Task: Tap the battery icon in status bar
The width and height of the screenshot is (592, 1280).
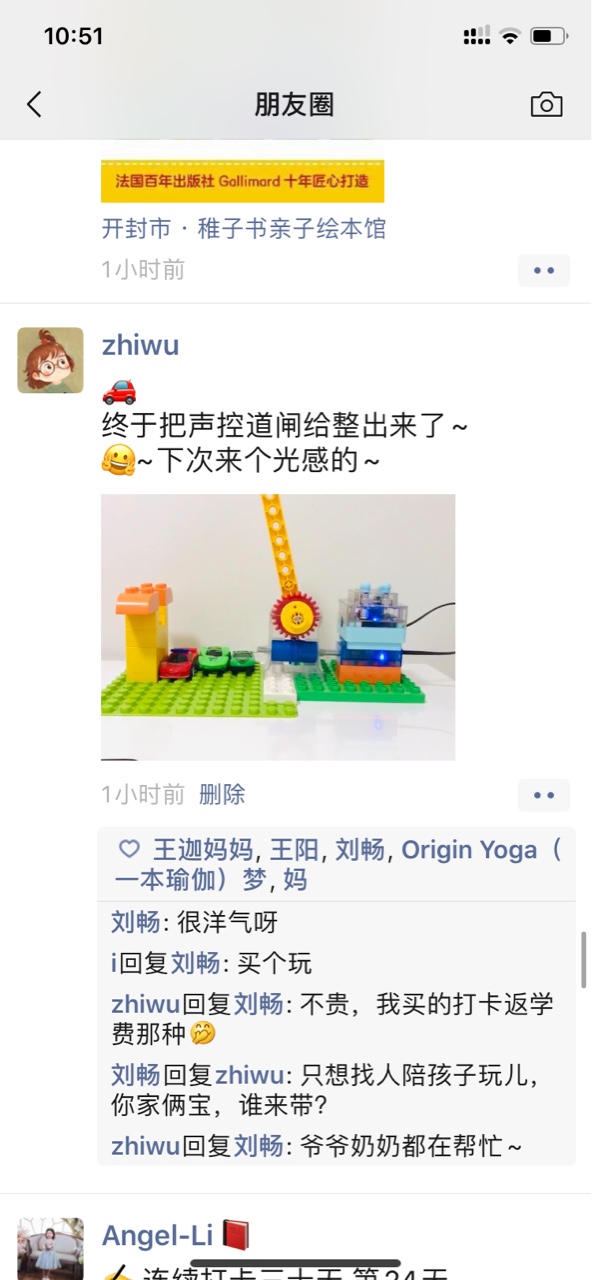Action: pos(549,36)
